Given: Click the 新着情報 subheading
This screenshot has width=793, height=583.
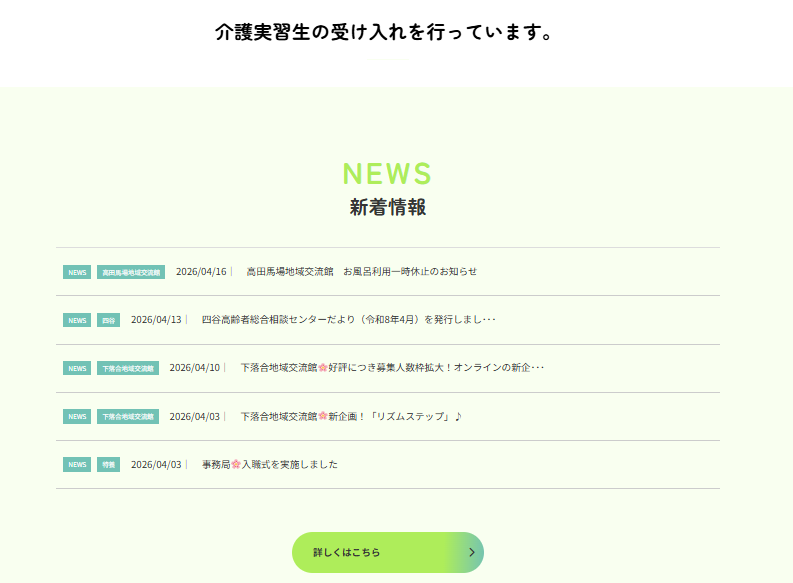Looking at the screenshot, I should coord(387,208).
